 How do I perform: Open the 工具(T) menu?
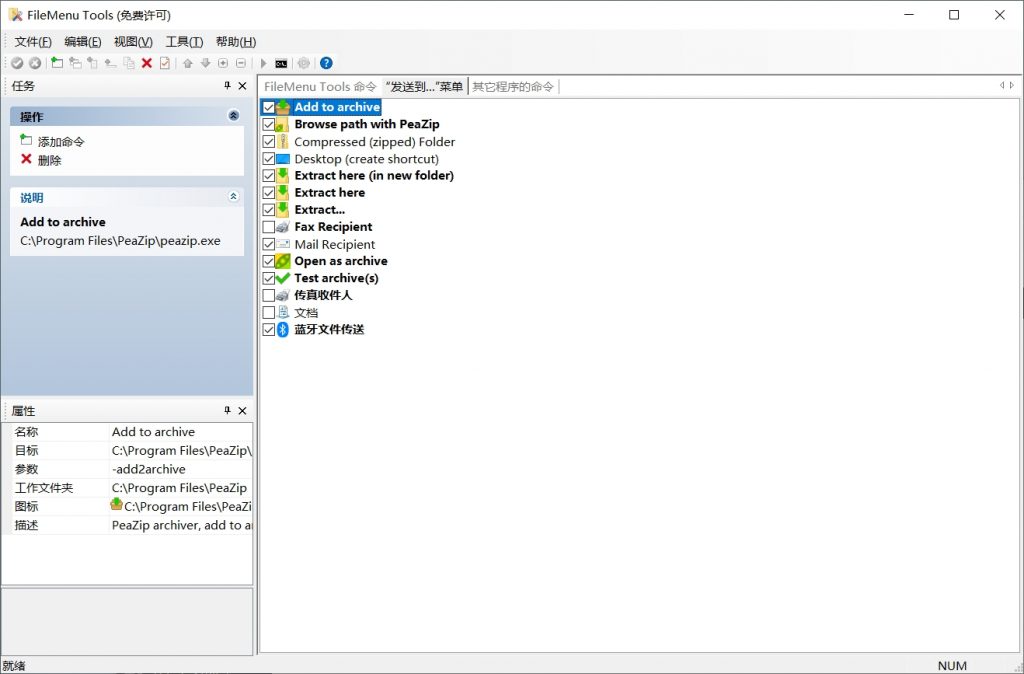pyautogui.click(x=184, y=42)
